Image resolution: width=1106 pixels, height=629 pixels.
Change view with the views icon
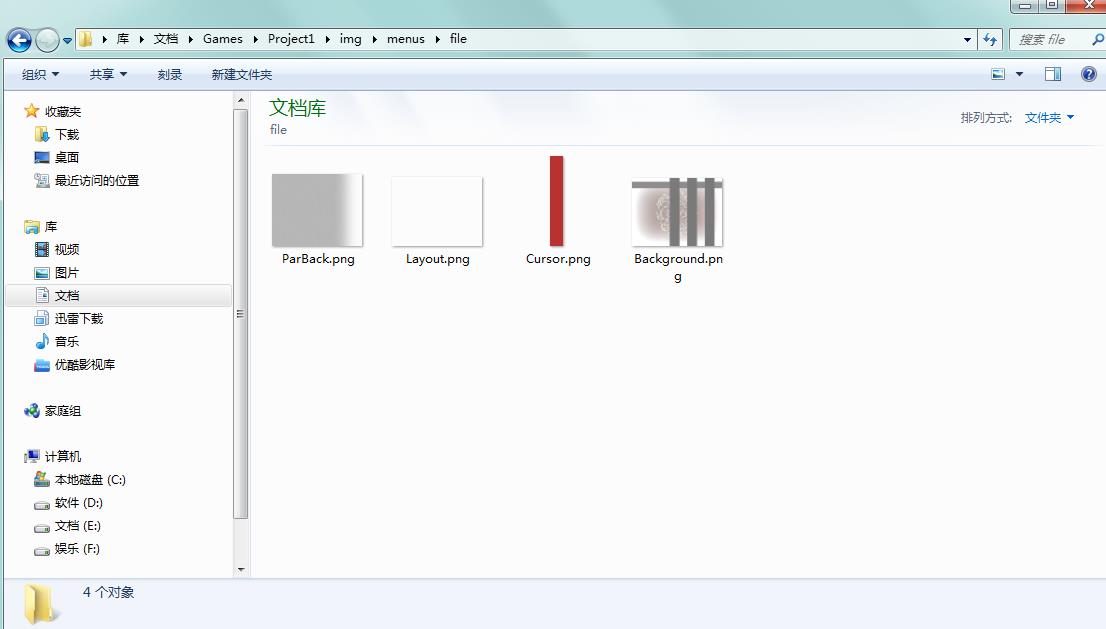click(998, 74)
